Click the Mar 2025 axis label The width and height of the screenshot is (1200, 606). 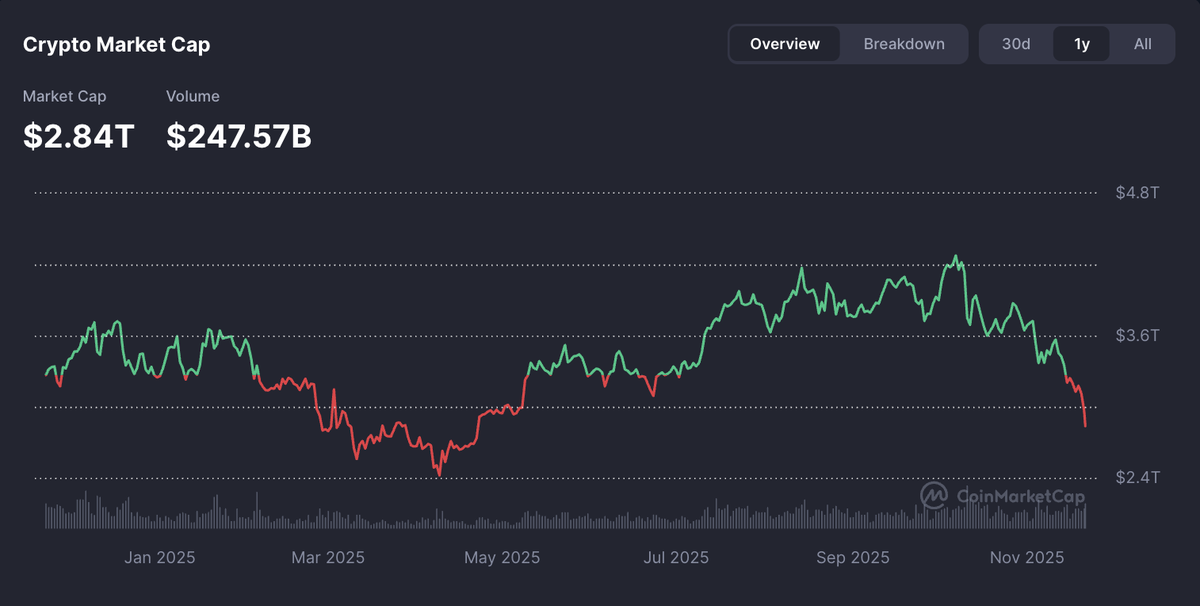pos(328,557)
